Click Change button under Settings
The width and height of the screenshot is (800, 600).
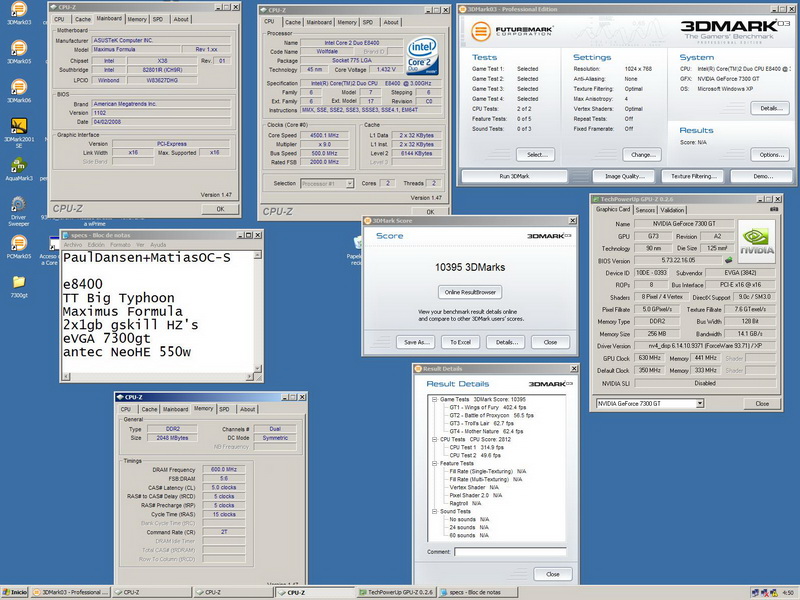[x=642, y=155]
